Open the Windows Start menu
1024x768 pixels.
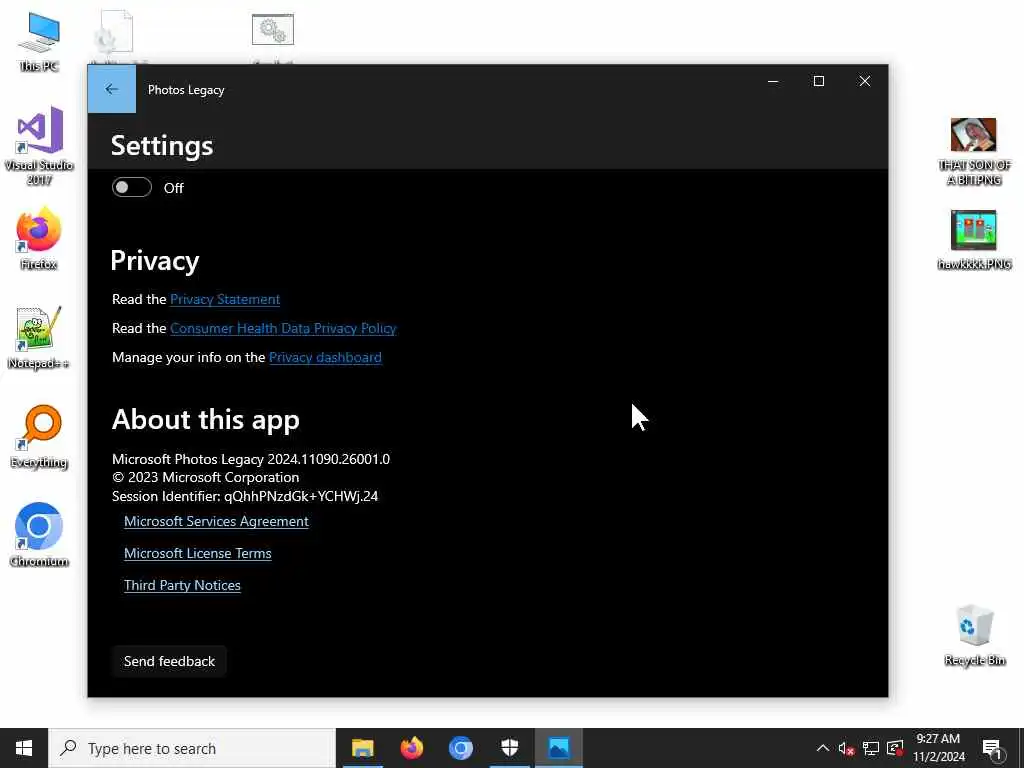click(24, 748)
